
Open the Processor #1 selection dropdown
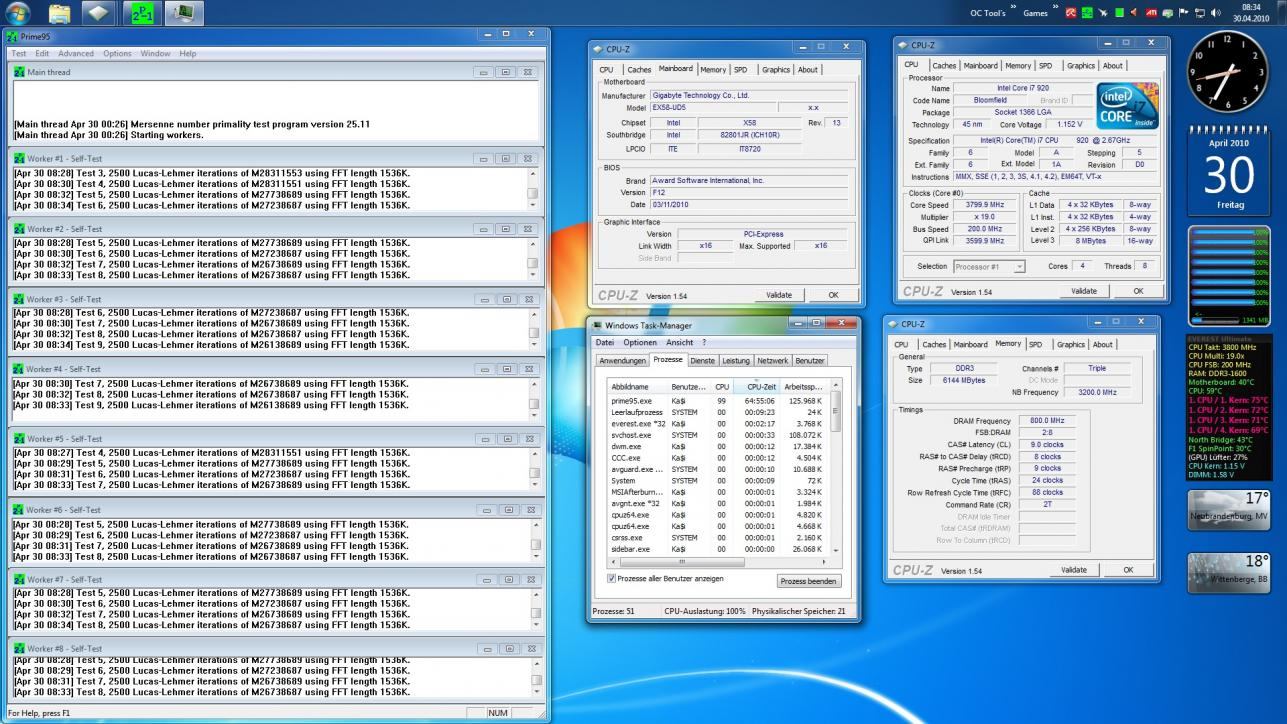pos(989,267)
